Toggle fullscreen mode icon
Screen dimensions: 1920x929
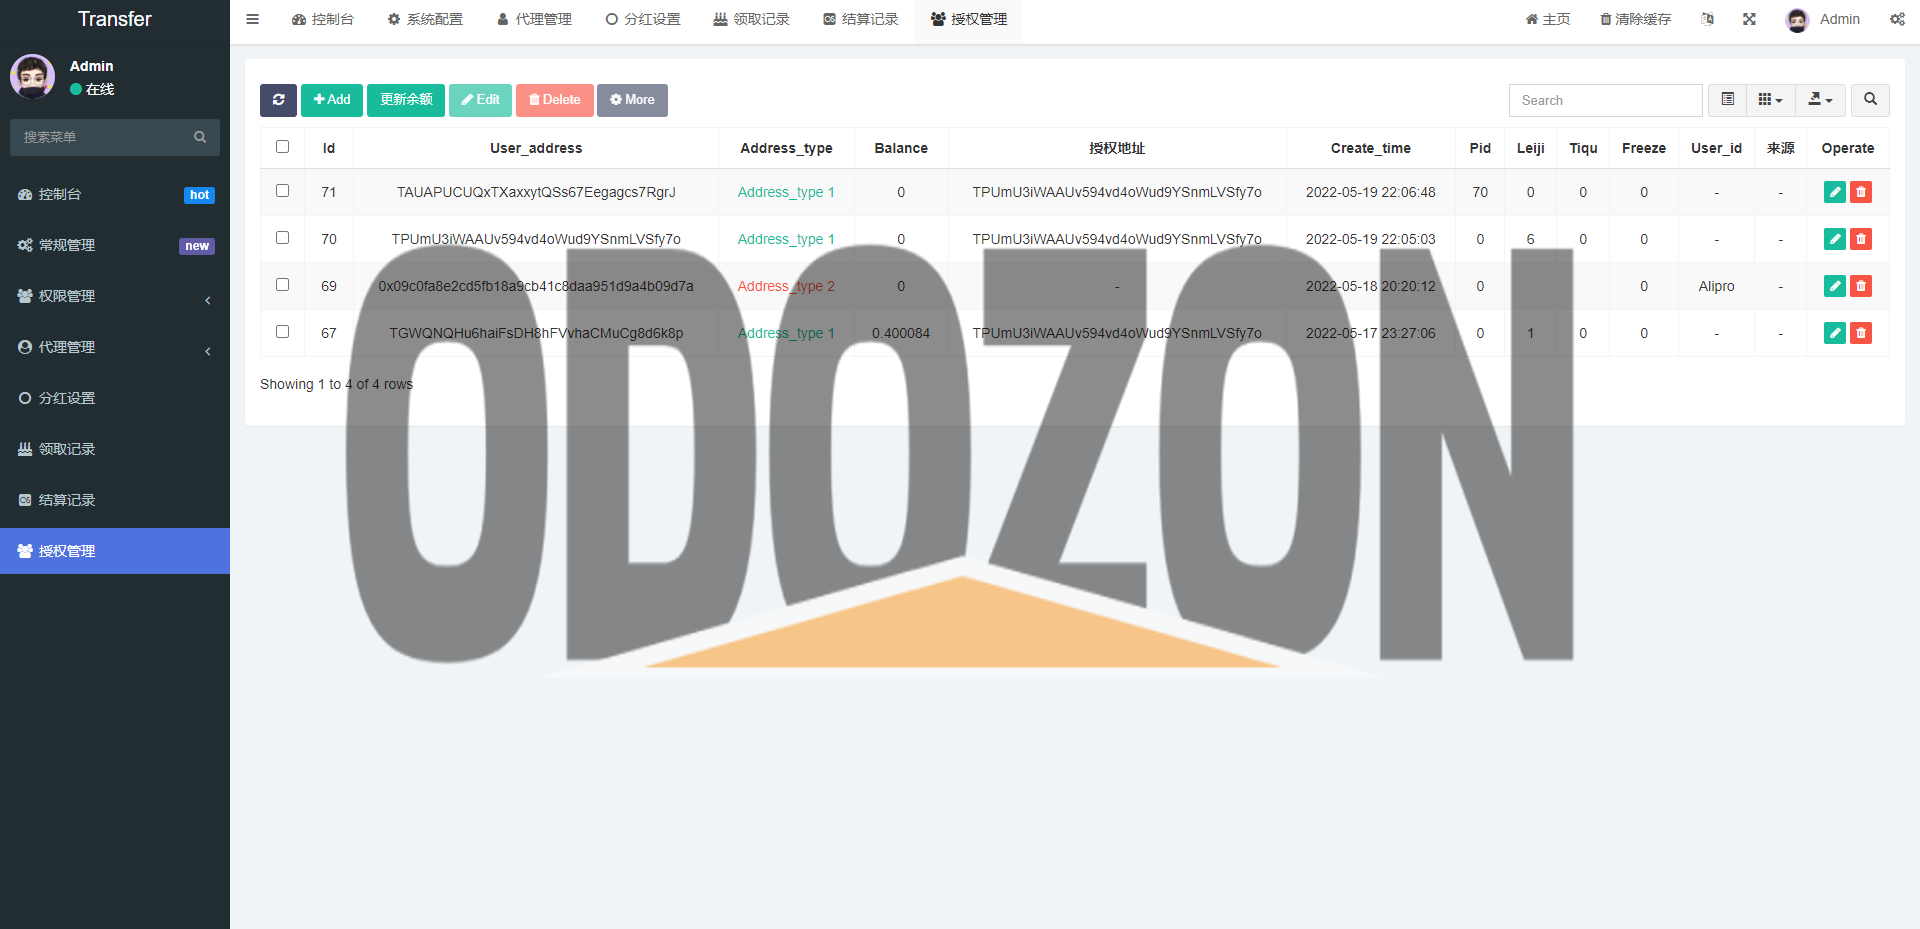point(1749,19)
